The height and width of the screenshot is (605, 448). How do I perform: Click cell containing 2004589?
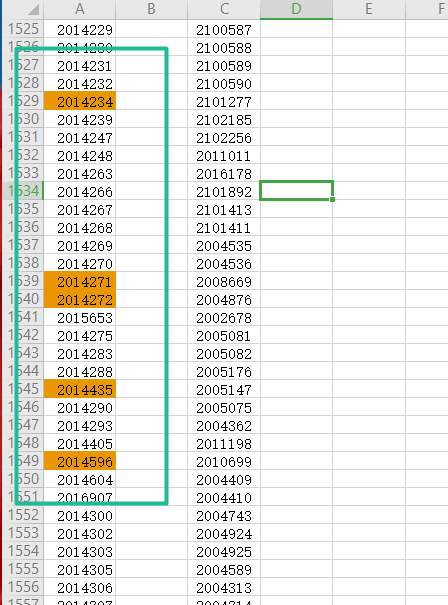pos(224,569)
